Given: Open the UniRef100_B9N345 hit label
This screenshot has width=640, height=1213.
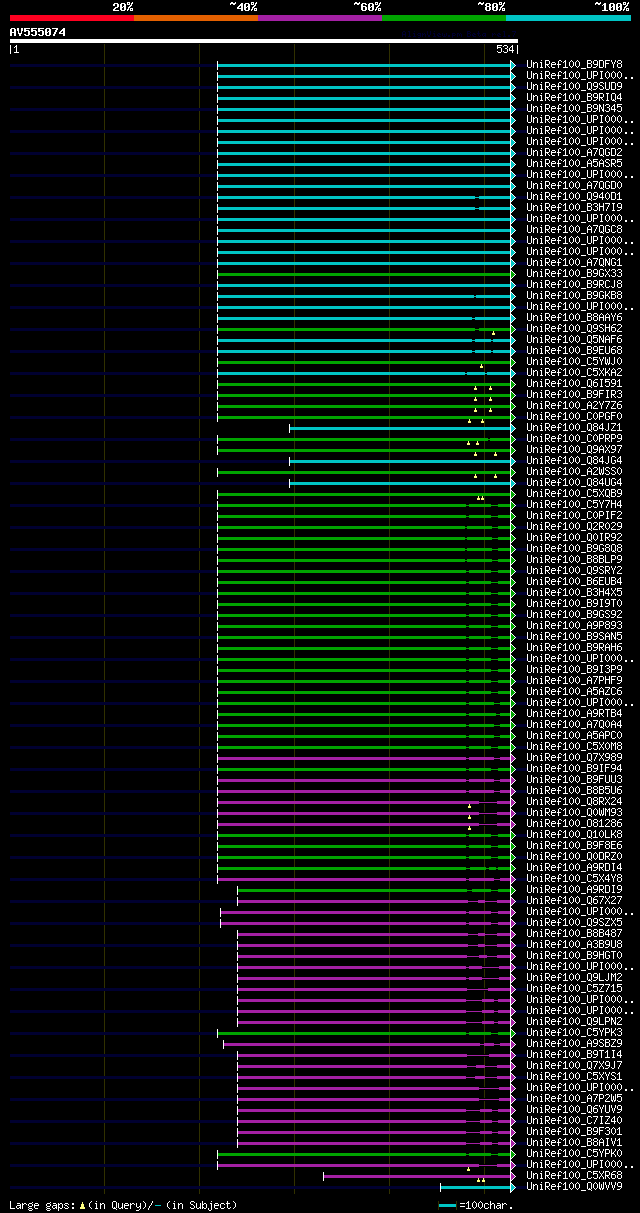Looking at the screenshot, I should click(575, 108).
